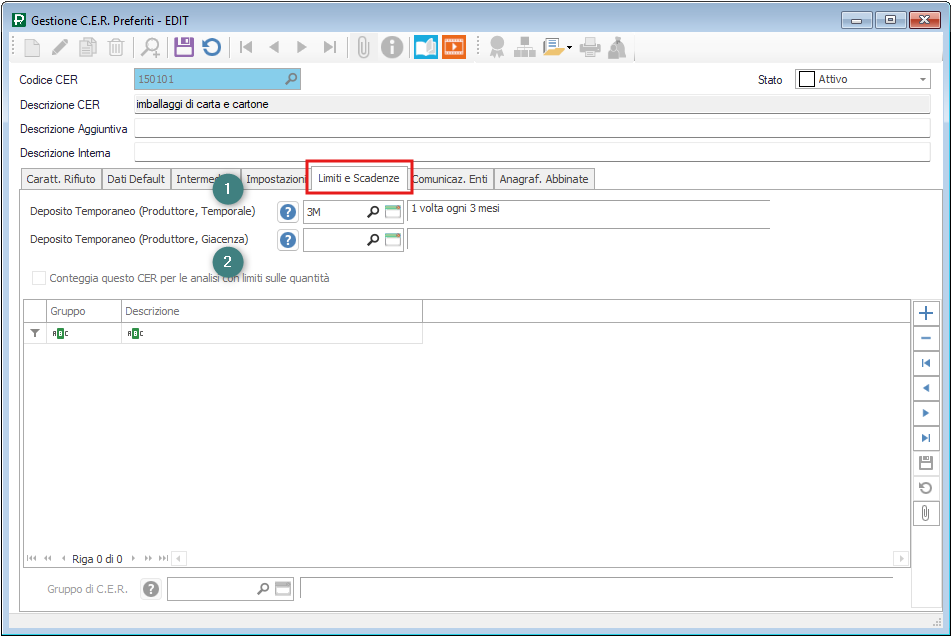The width and height of the screenshot is (952, 637).
Task: Click search magnifier in Codice CER field
Action: [291, 79]
